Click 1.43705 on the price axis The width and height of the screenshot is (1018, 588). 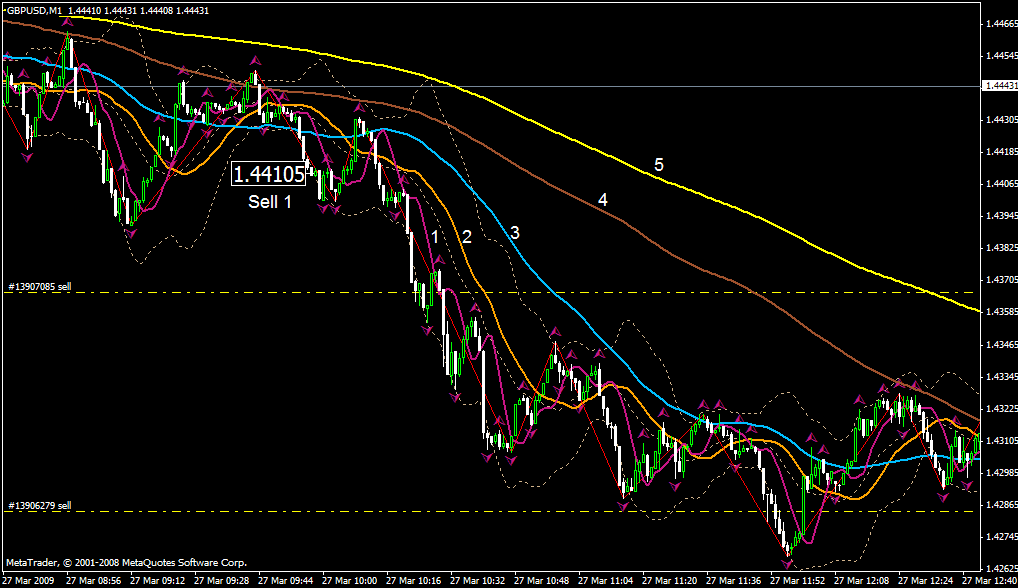coord(1000,280)
